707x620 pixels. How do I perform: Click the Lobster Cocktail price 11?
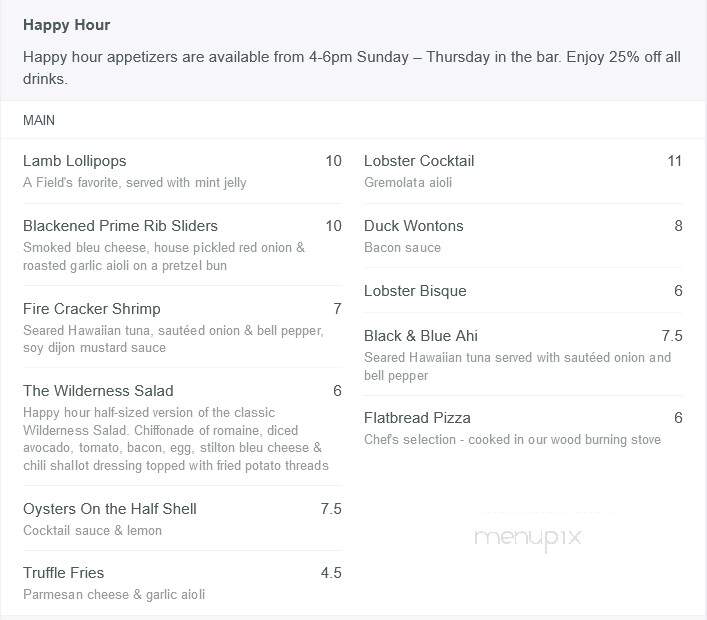point(674,161)
